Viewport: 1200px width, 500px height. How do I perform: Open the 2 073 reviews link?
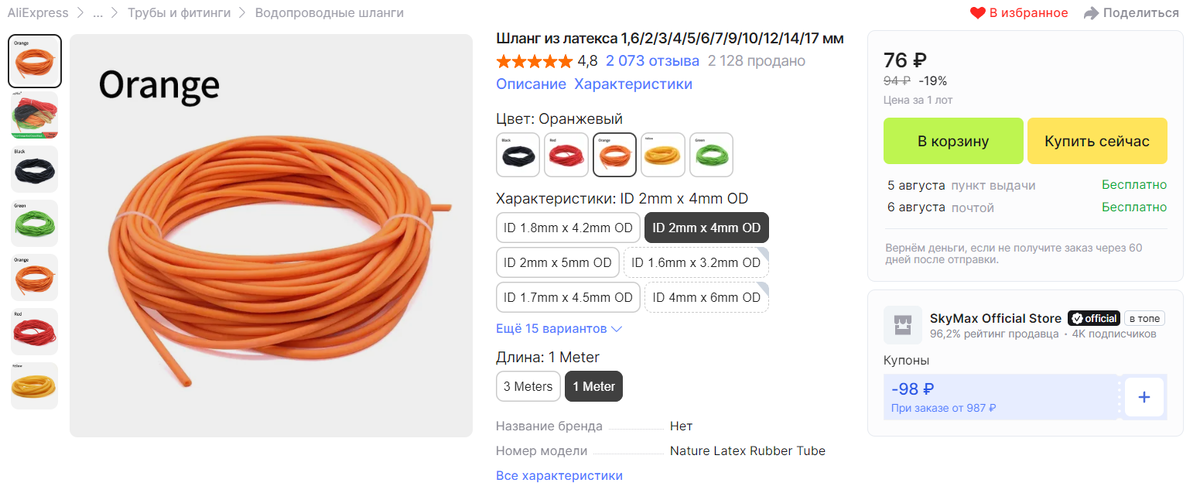click(652, 61)
